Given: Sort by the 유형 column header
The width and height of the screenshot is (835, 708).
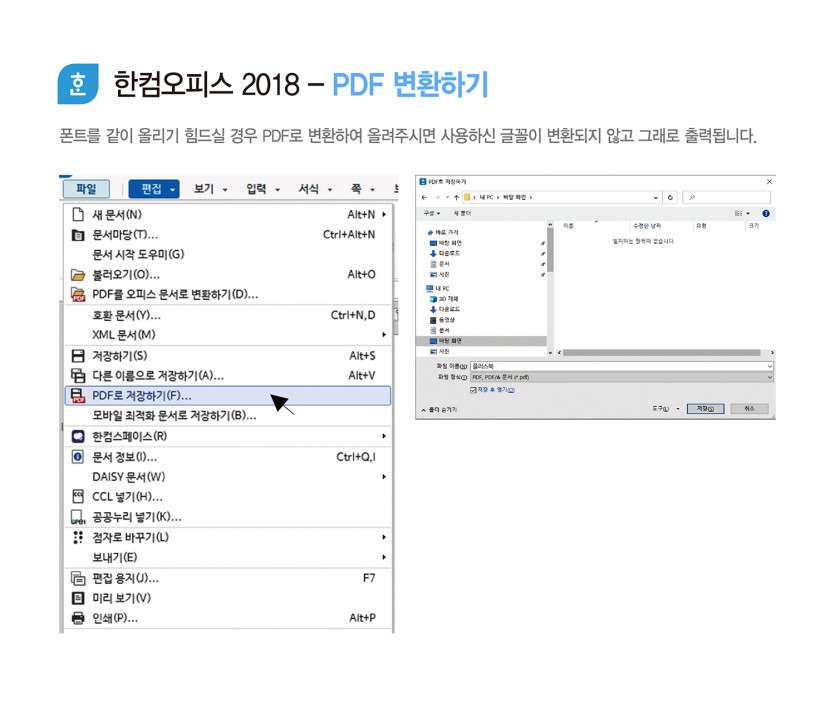Looking at the screenshot, I should (701, 226).
